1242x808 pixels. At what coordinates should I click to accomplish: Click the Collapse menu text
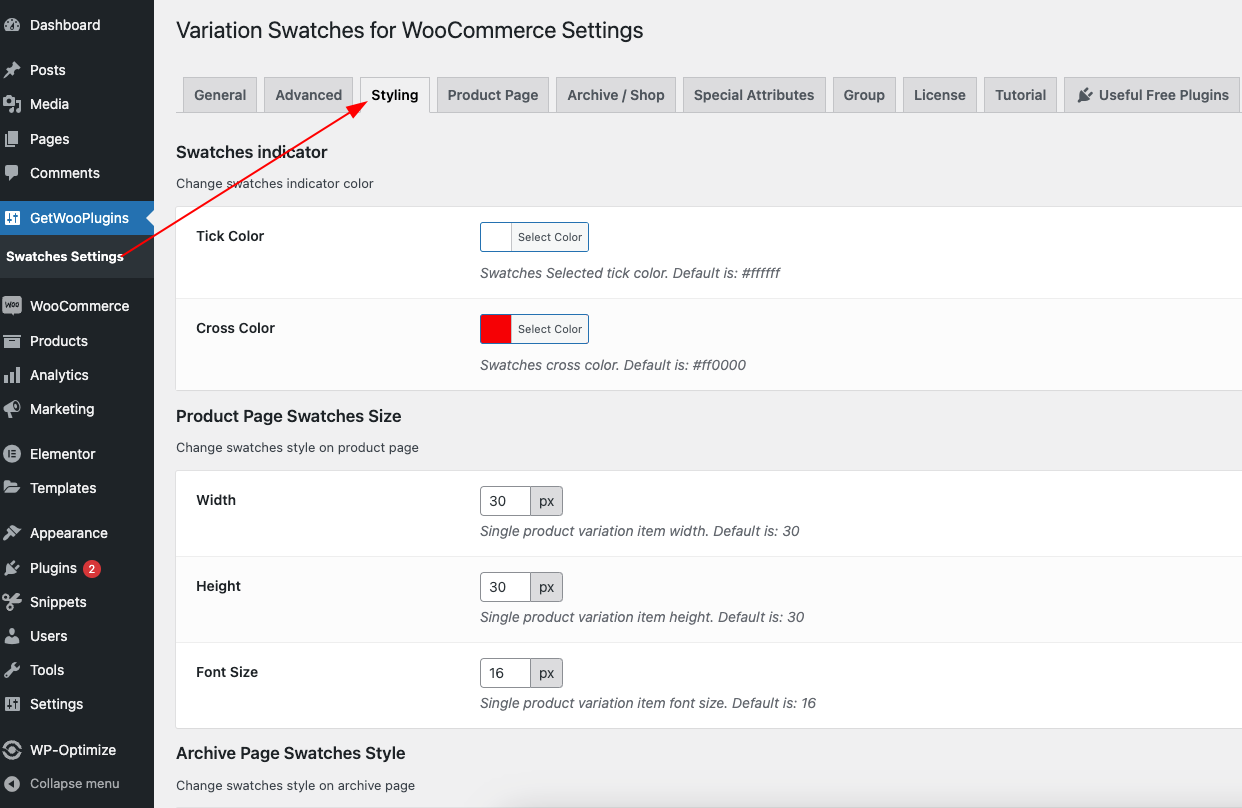pos(75,784)
